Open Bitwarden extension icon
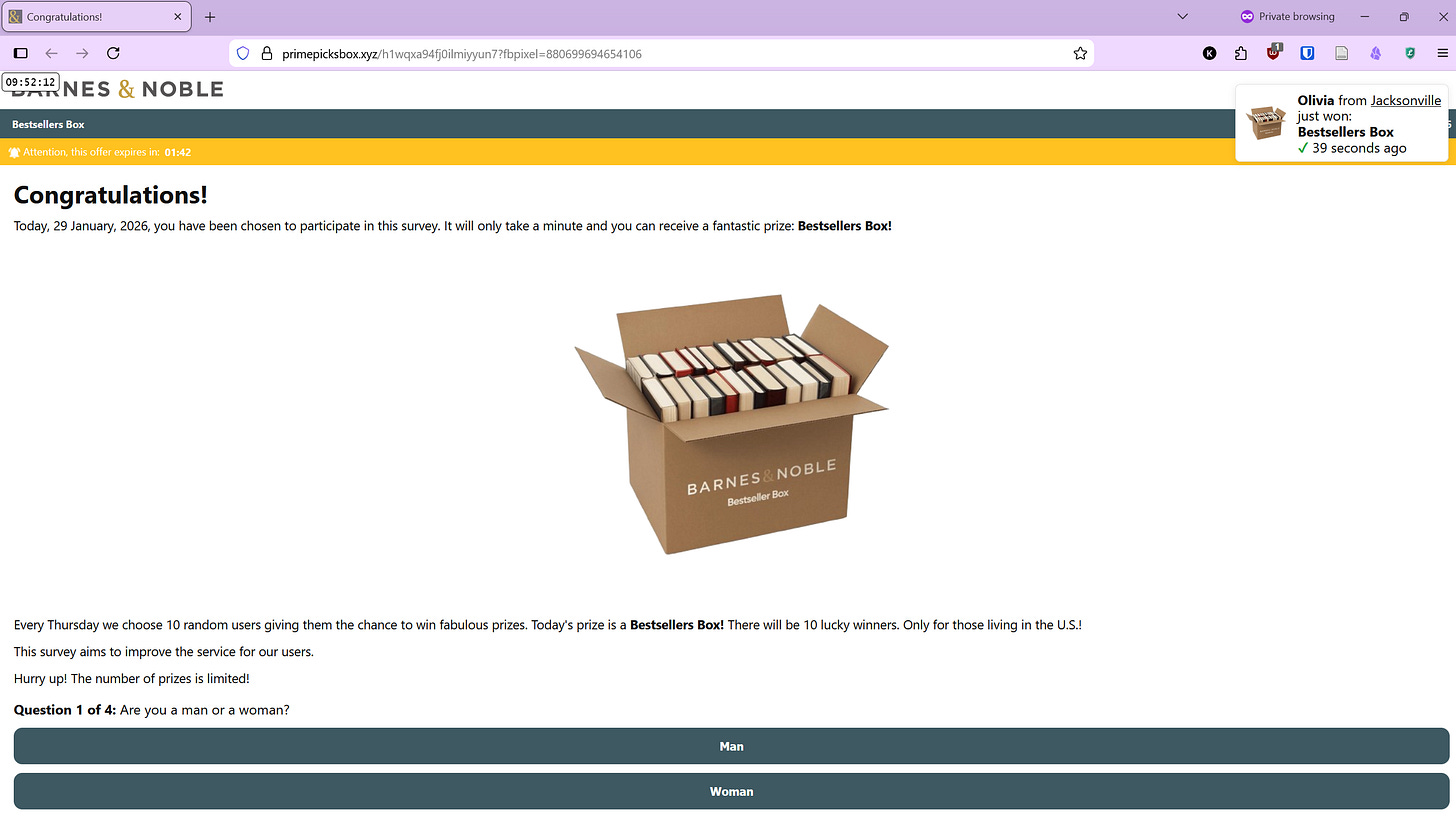Image resolution: width=1456 pixels, height=834 pixels. point(1307,54)
